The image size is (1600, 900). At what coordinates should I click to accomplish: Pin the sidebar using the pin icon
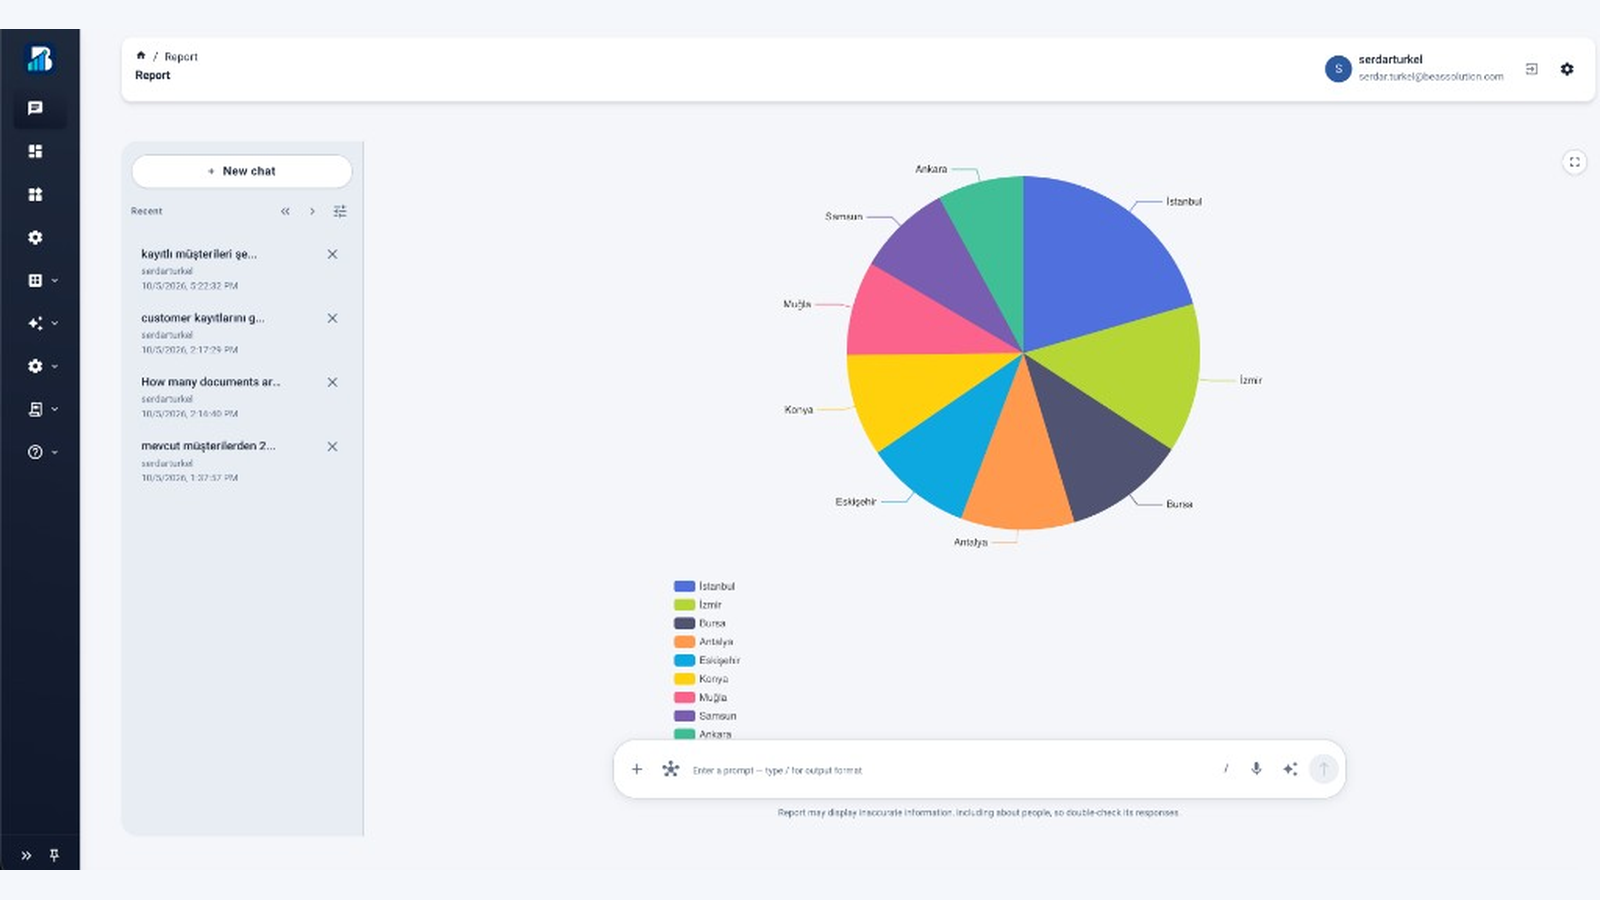pos(54,855)
